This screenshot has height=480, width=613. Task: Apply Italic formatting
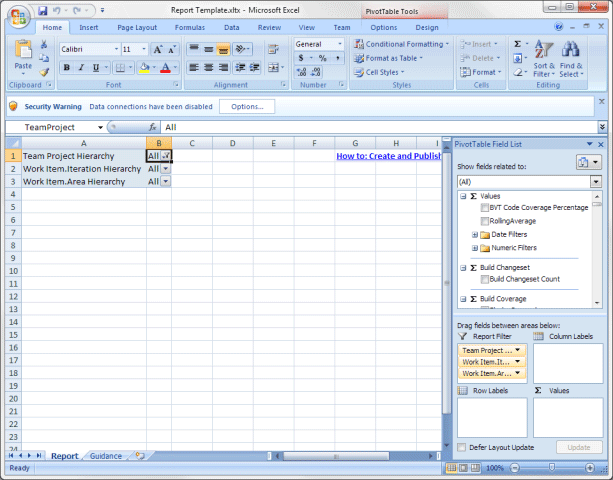pyautogui.click(x=81, y=68)
